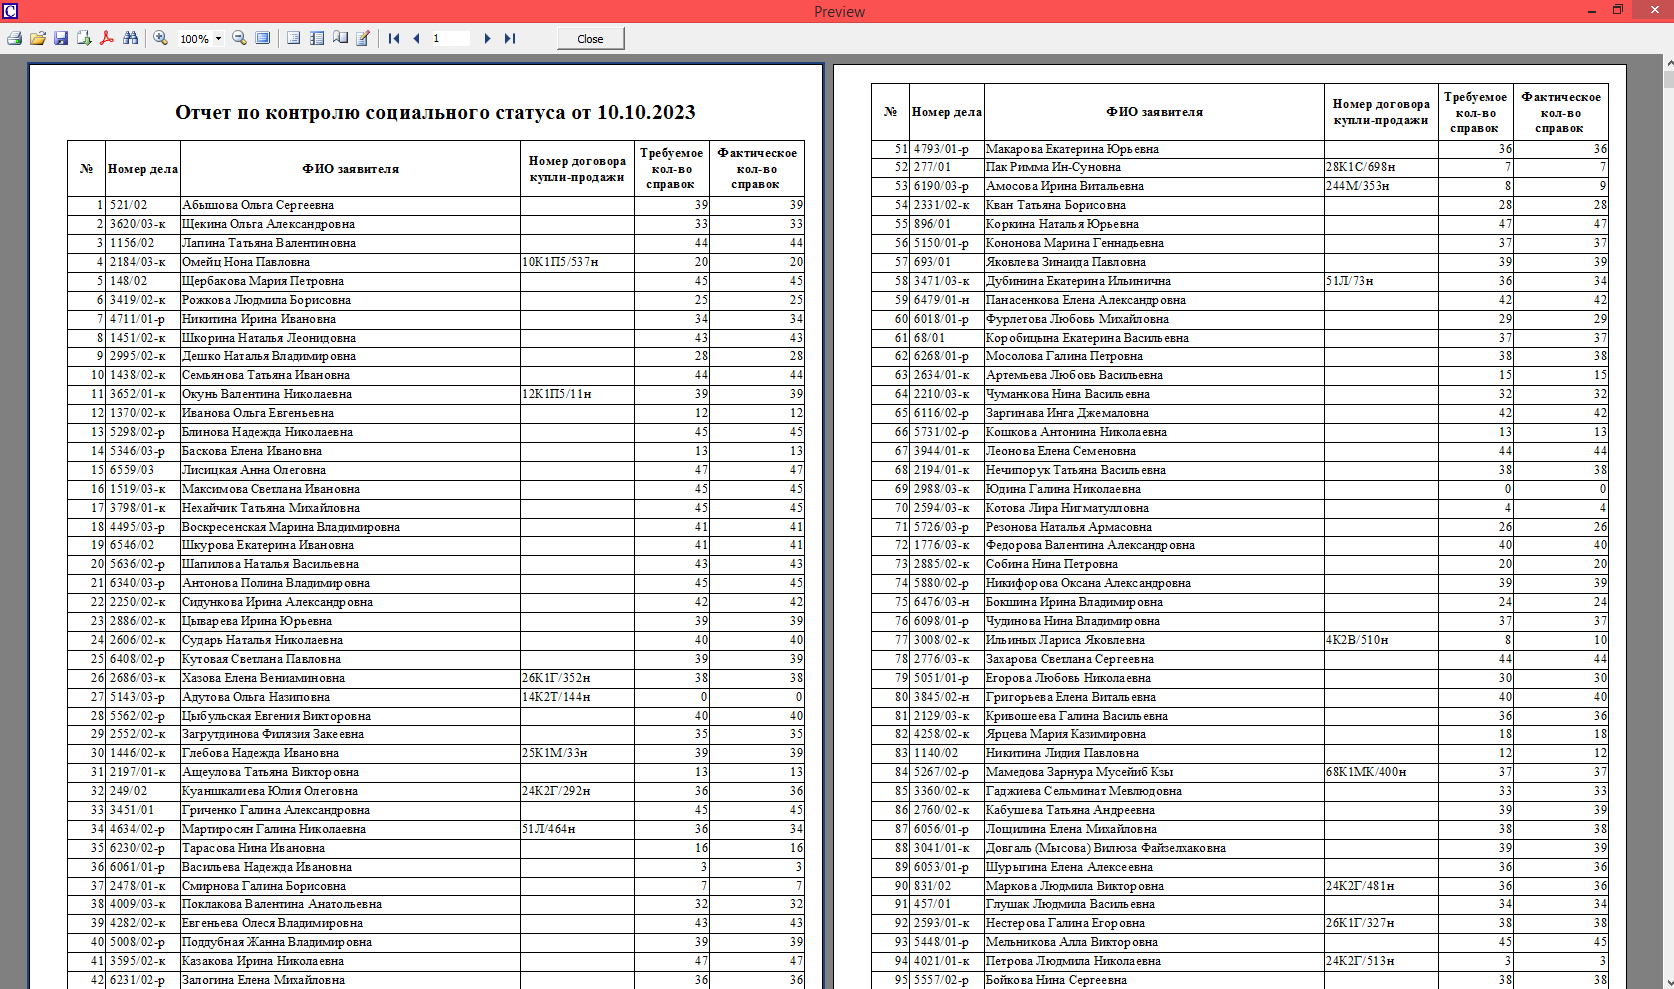Zoom in on the preview

[x=160, y=39]
